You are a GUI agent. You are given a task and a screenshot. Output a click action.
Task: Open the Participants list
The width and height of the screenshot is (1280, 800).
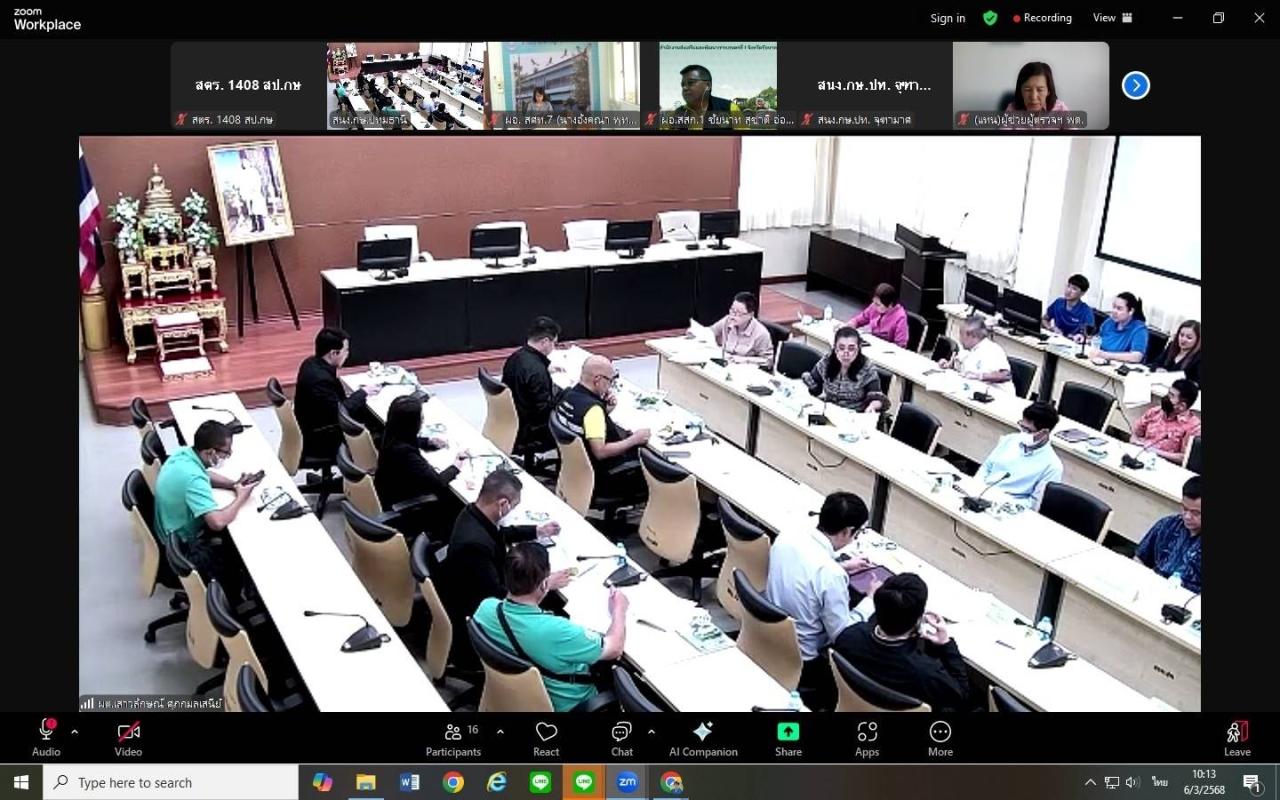point(454,739)
